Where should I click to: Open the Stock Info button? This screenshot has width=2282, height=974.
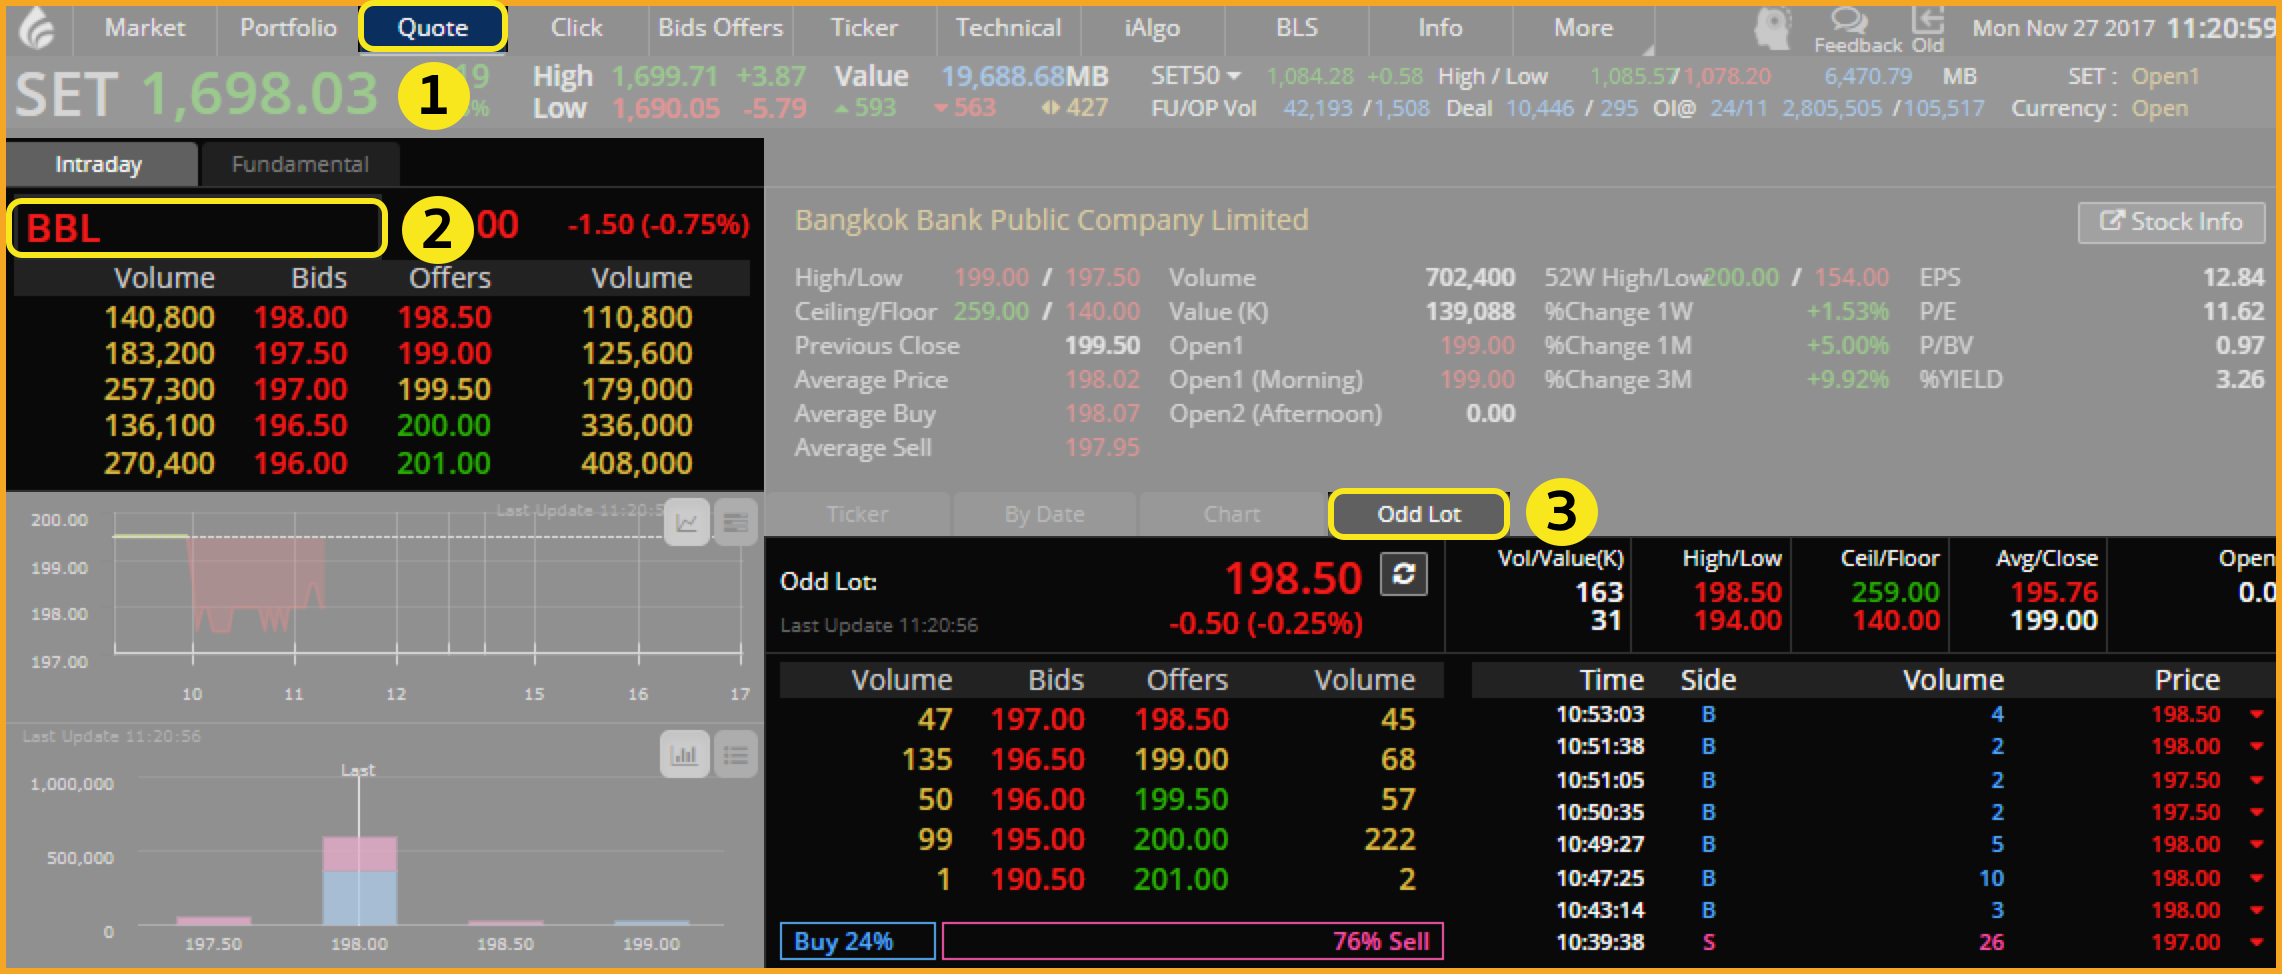[x=2171, y=222]
